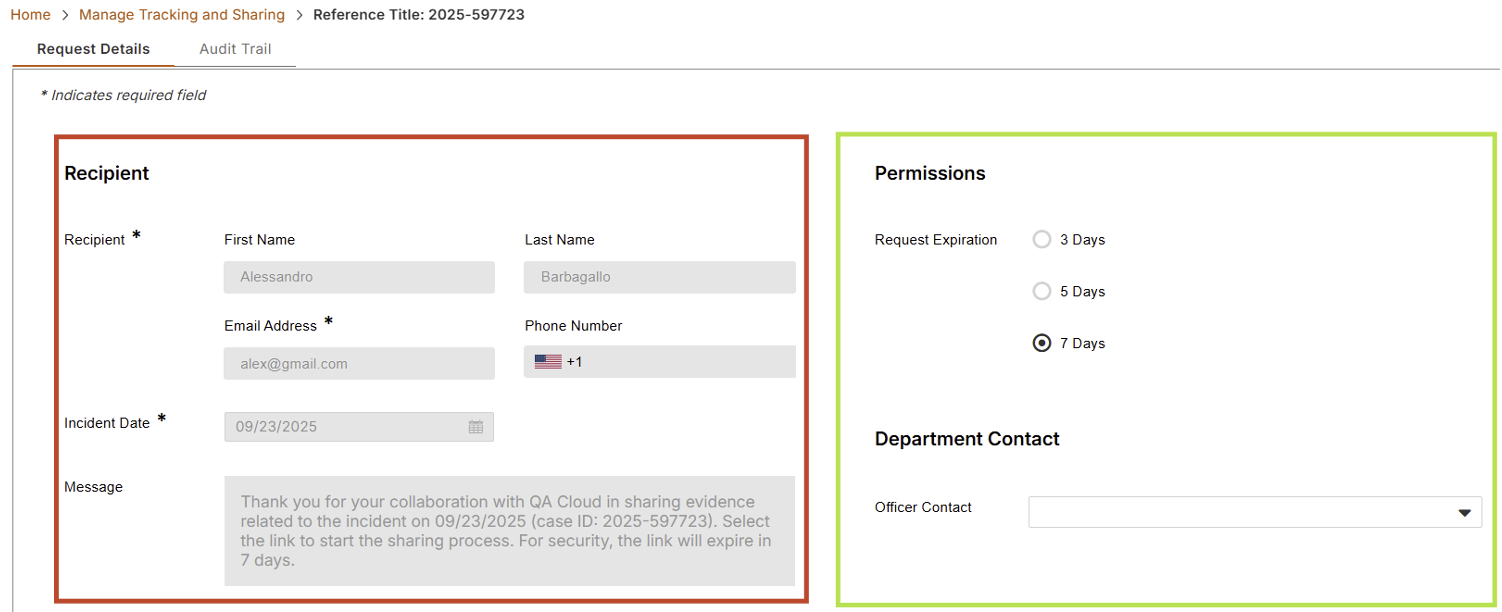Choose the 5 Days expiration radio button

tap(1042, 292)
